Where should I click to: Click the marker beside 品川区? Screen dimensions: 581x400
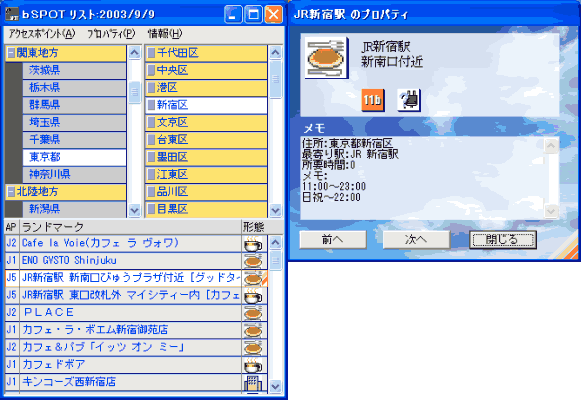tap(151, 192)
